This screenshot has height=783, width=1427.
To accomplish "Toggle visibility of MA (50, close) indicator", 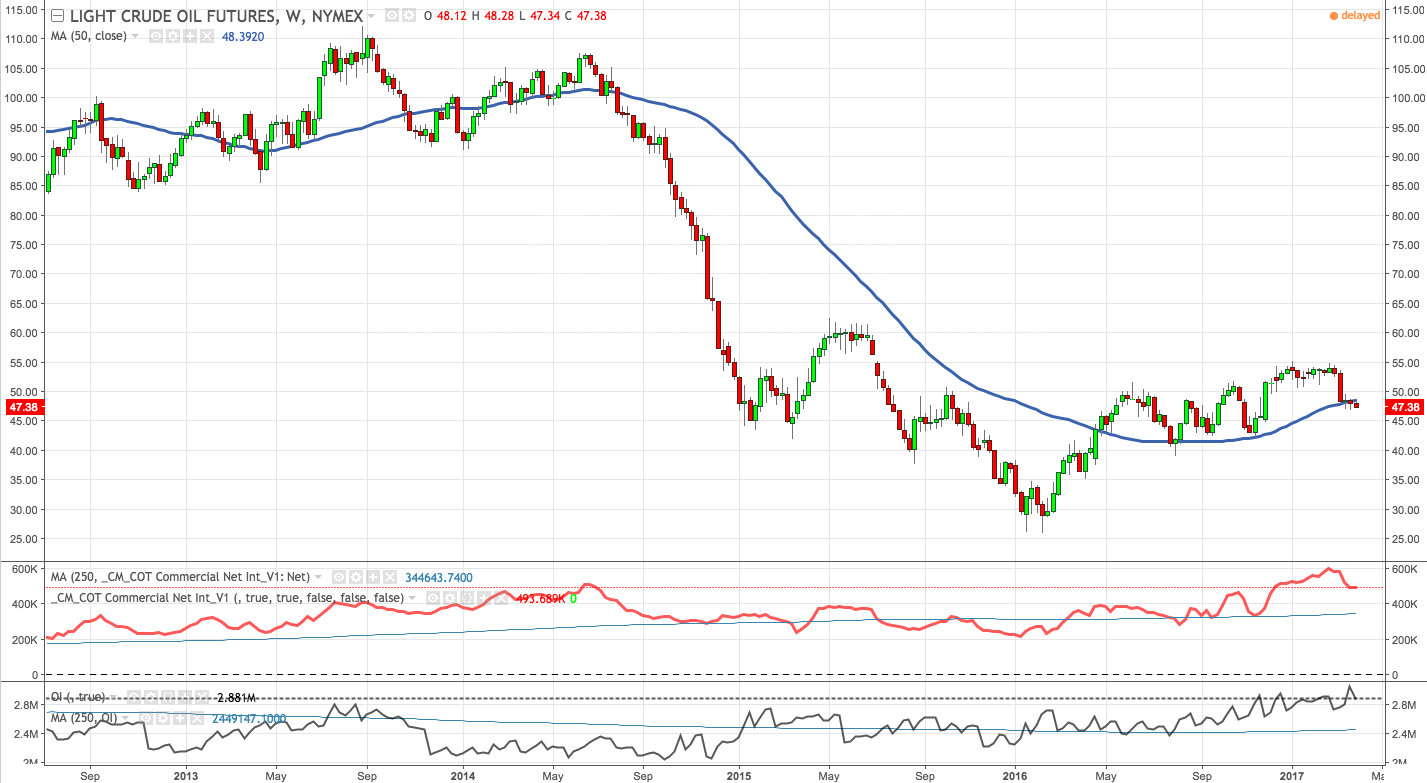I will [156, 36].
